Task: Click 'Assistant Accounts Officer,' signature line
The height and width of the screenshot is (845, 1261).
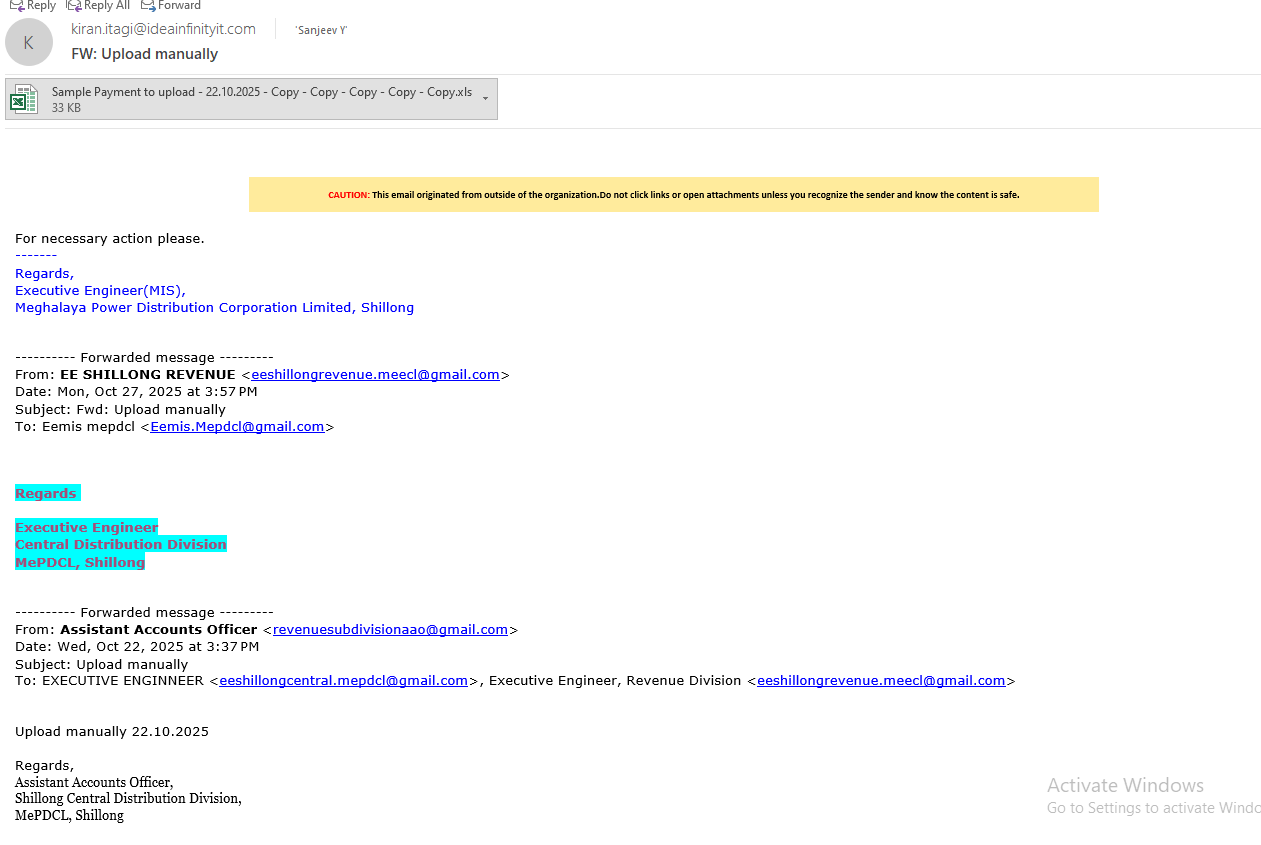Action: (x=94, y=782)
